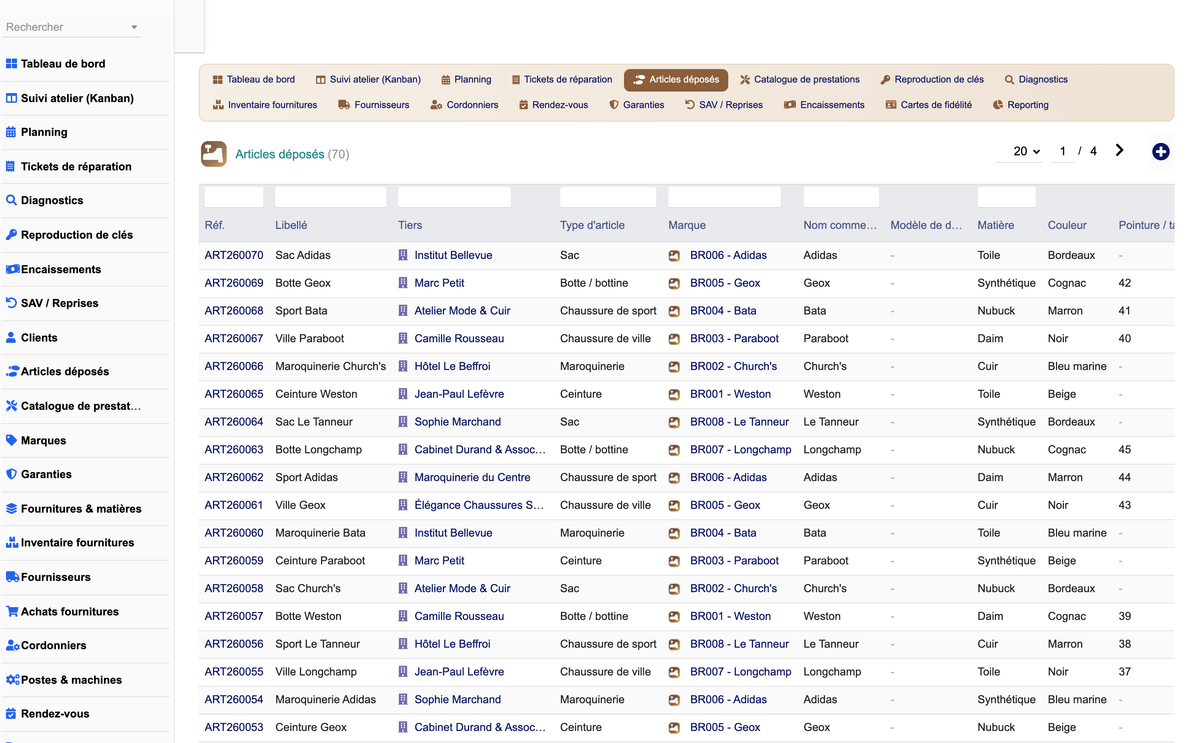Open the Rendez-vous top tab
This screenshot has width=1200, height=743.
point(553,105)
